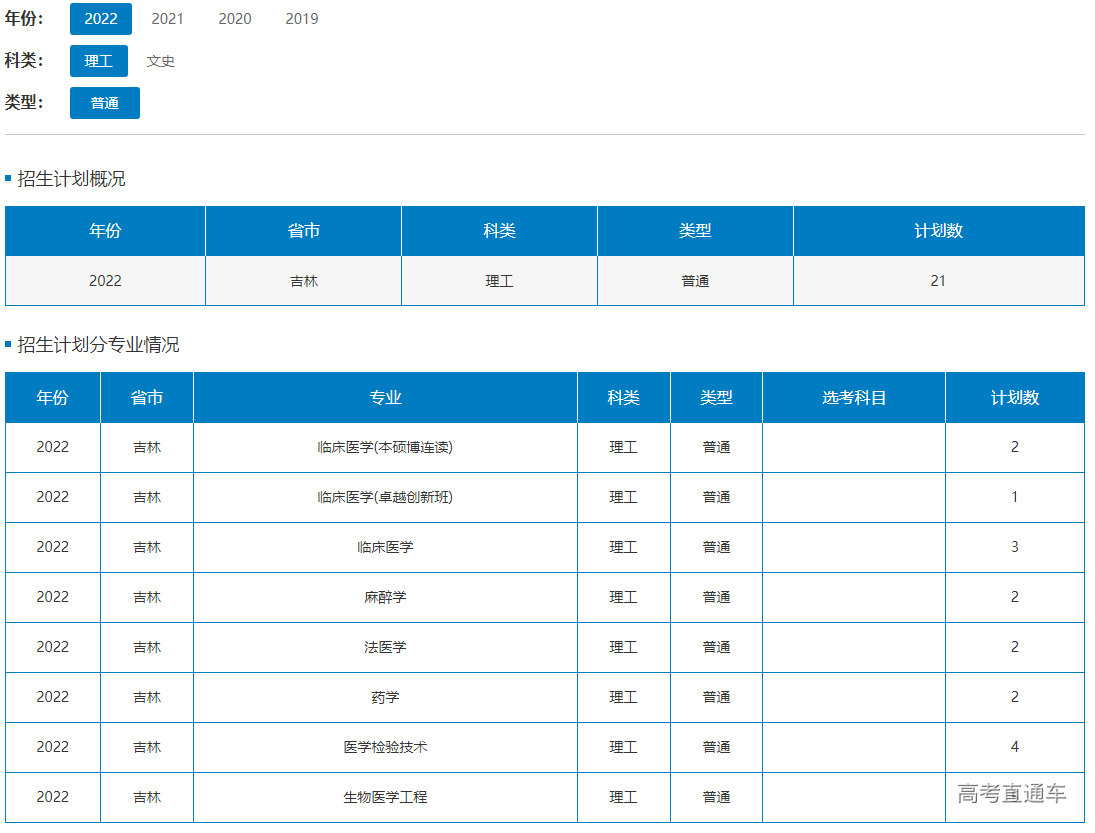This screenshot has width=1095, height=833.
Task: Choose the 2019 year option
Action: click(x=302, y=19)
